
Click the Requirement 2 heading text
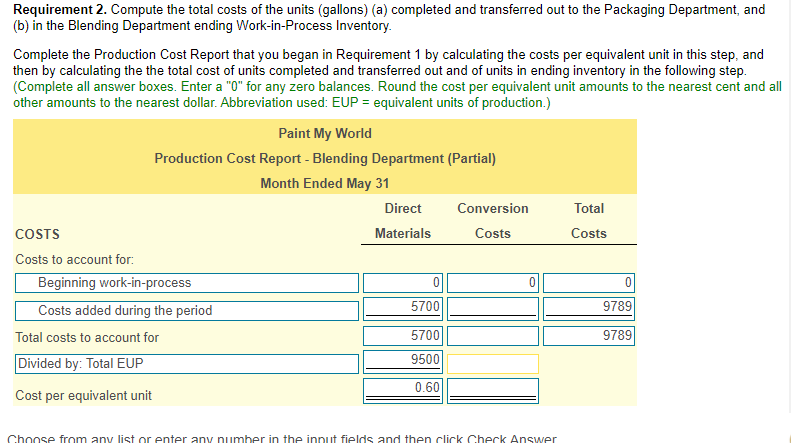coord(60,10)
